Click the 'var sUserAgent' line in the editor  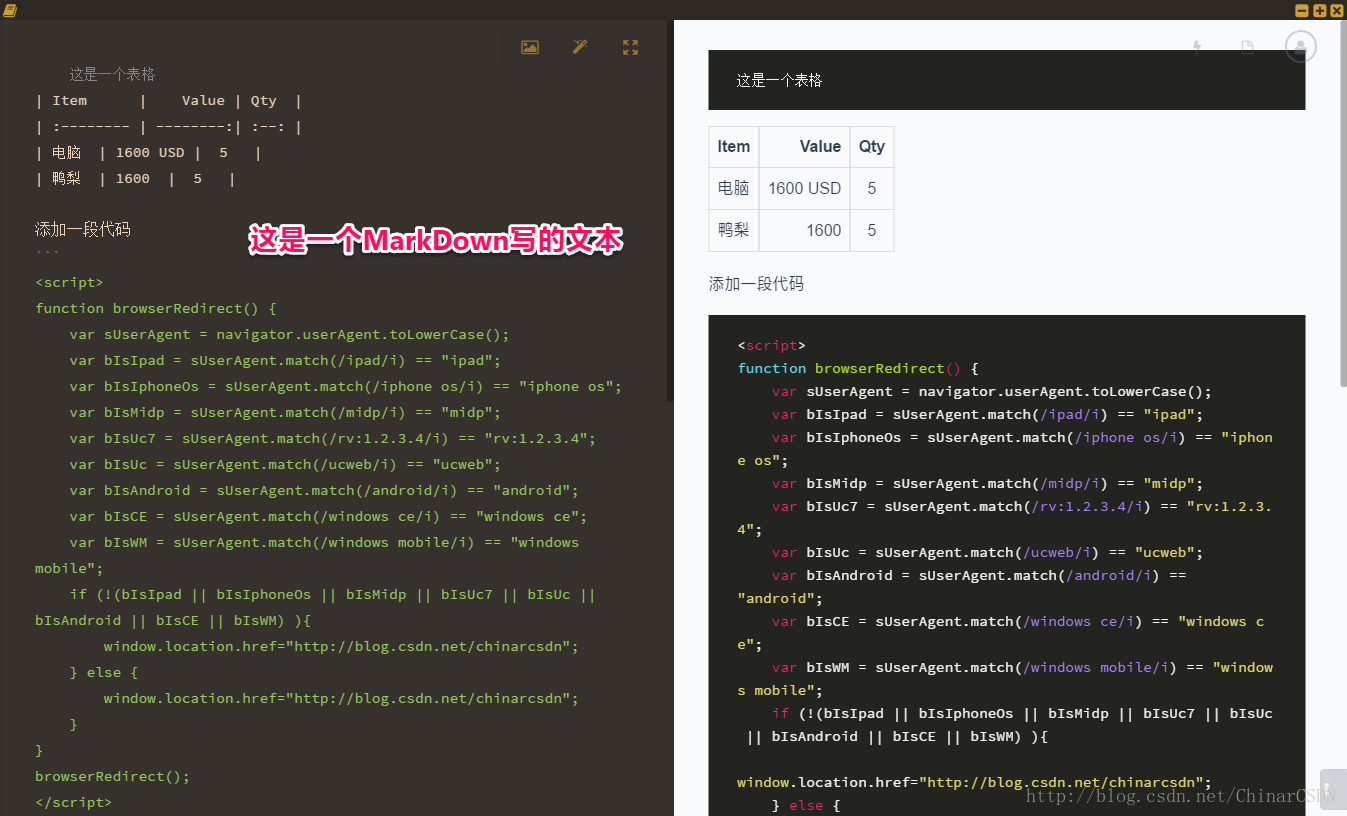click(289, 334)
